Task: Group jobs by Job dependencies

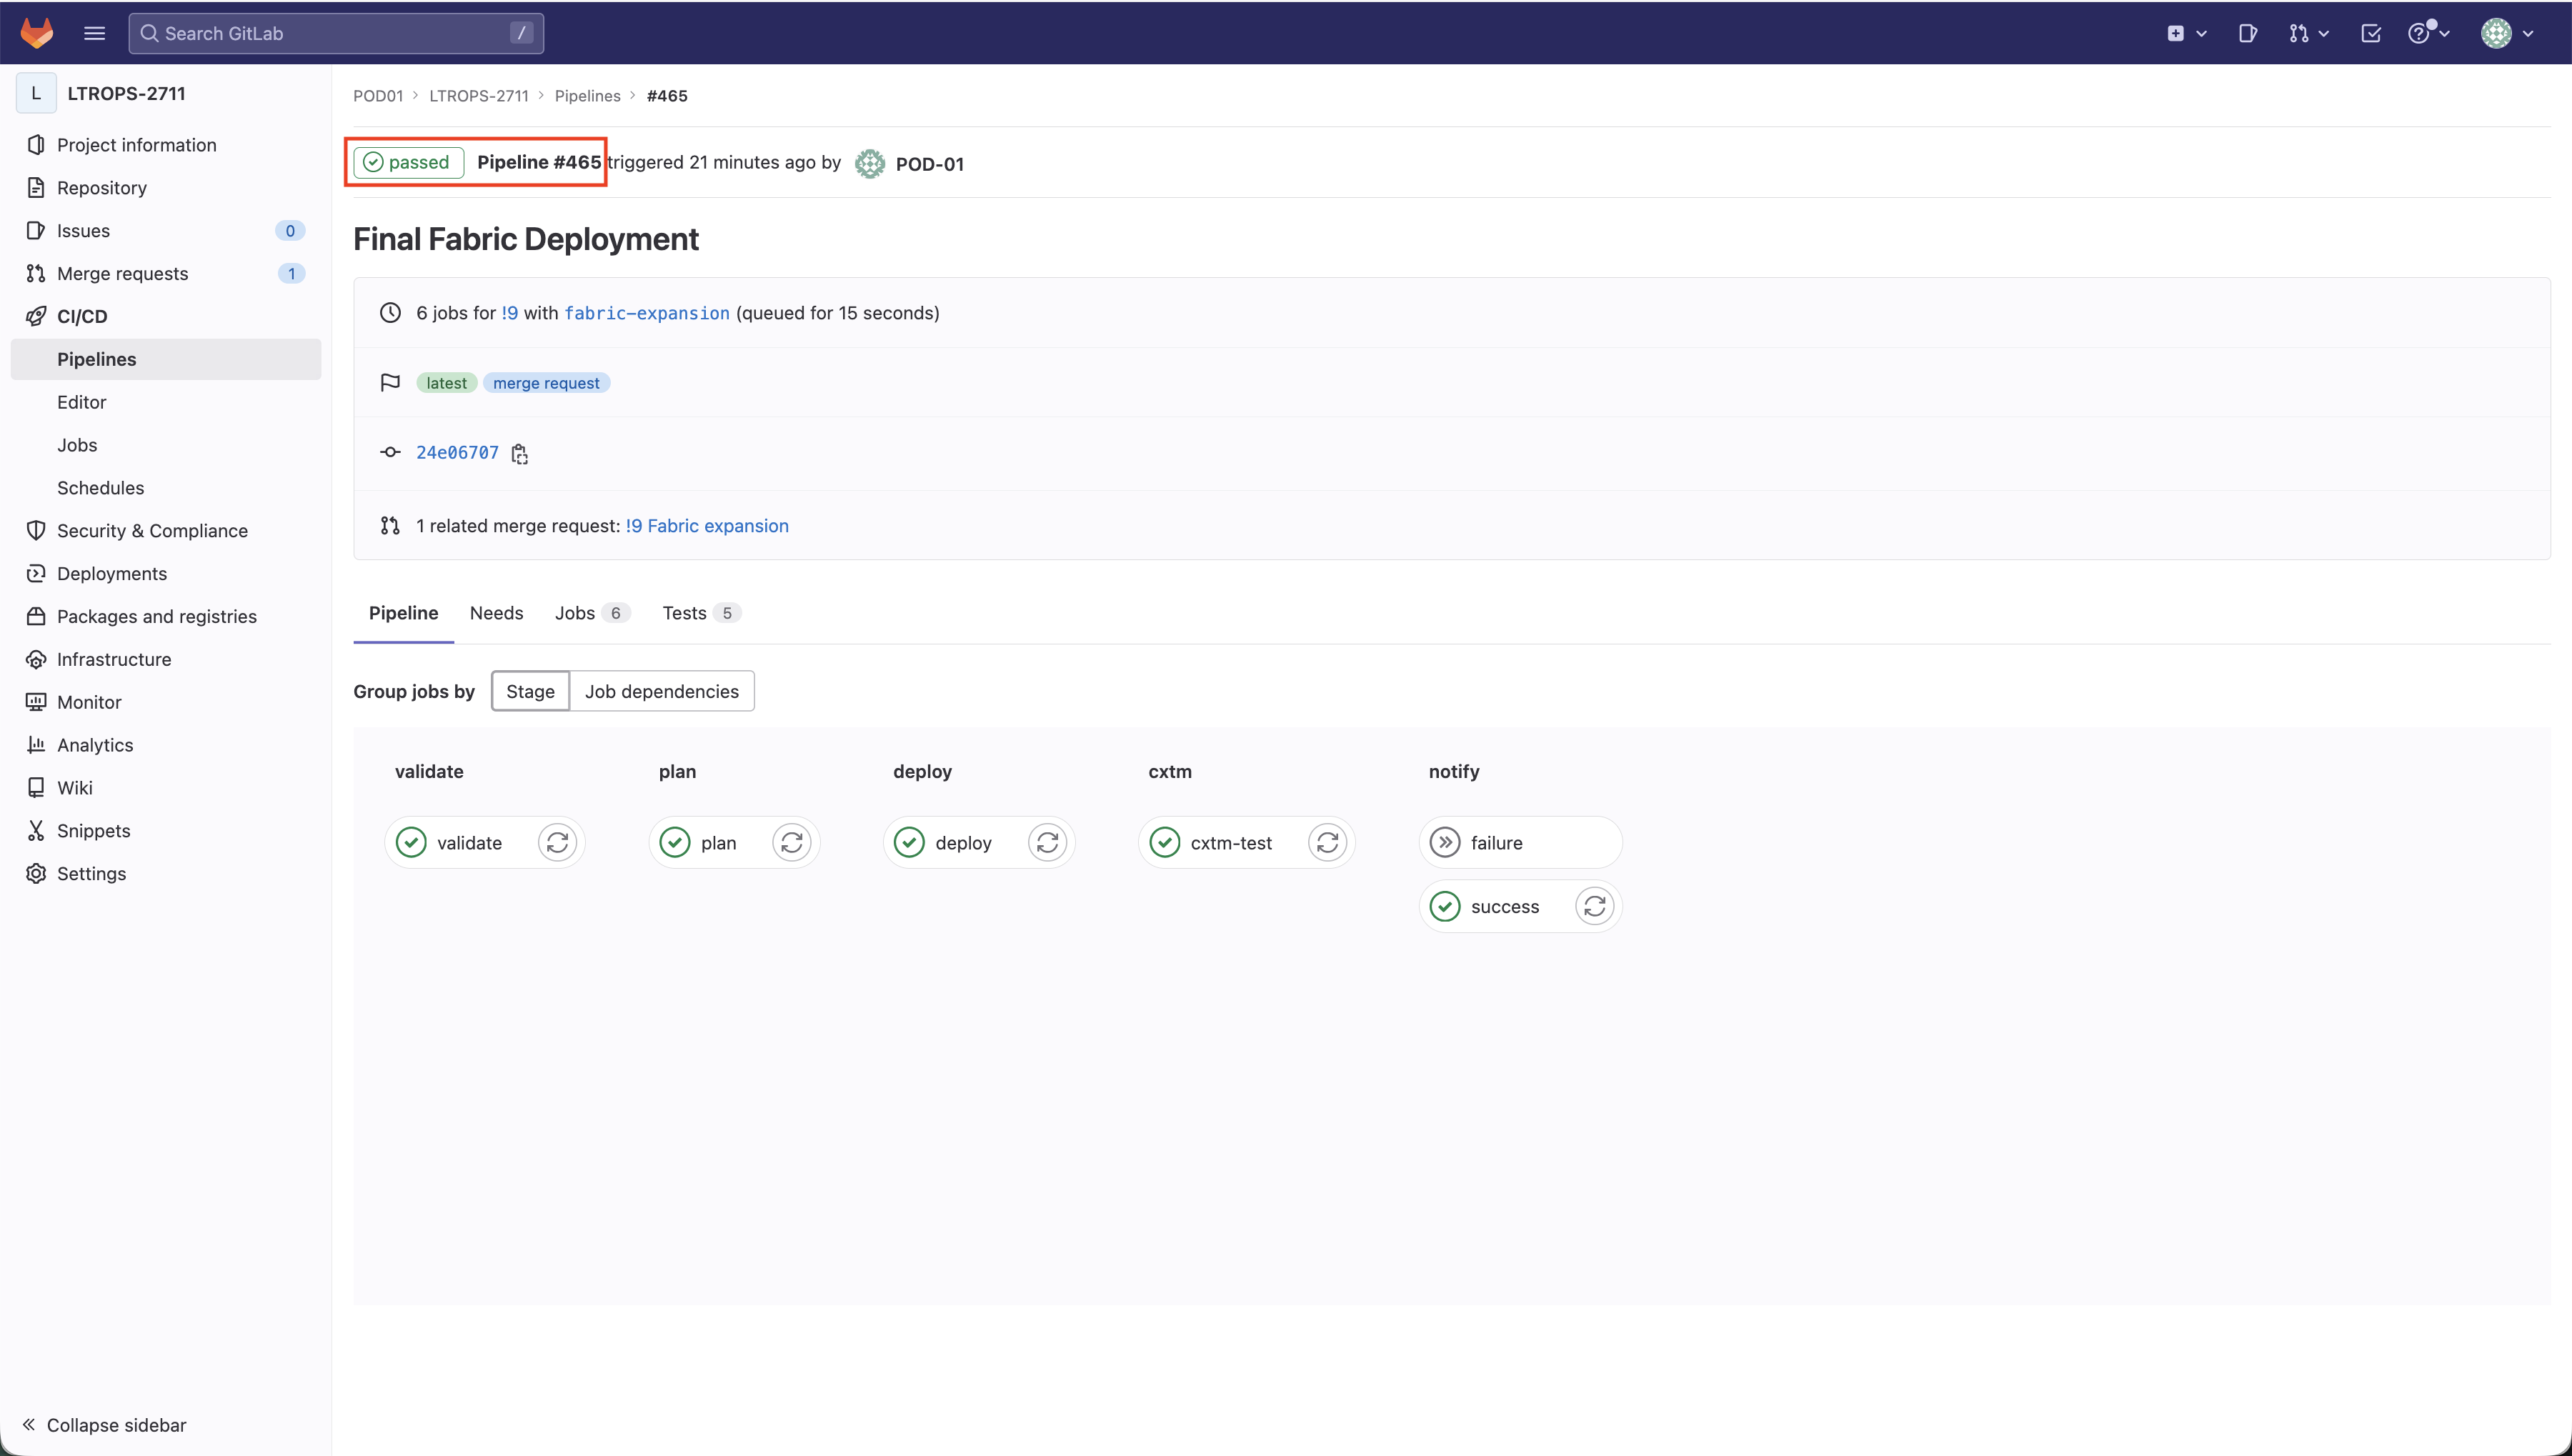Action: [661, 692]
